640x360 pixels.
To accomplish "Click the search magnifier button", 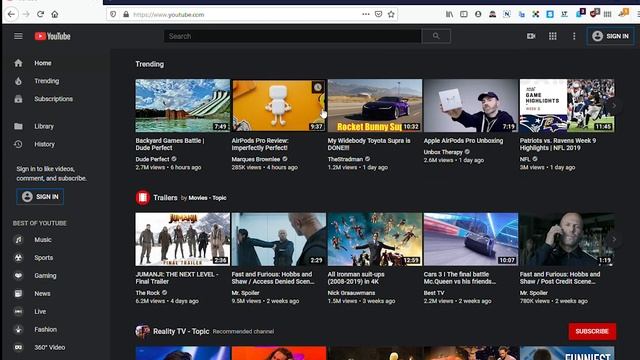I will click(436, 36).
